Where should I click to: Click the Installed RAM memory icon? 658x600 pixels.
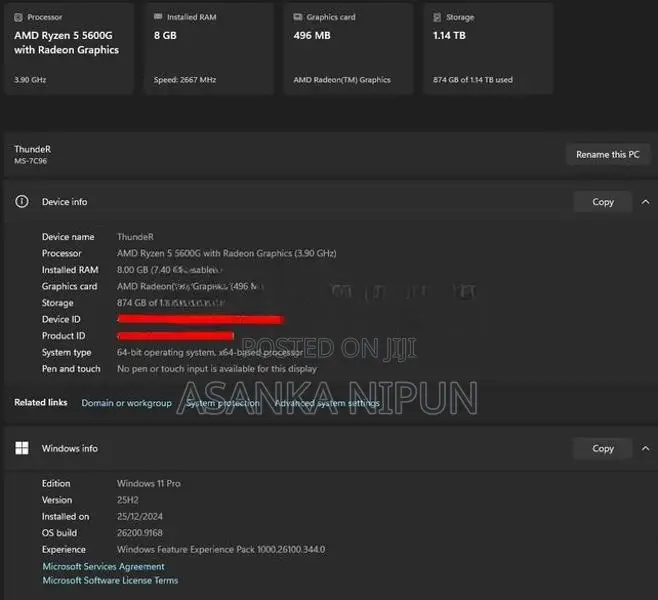click(158, 16)
